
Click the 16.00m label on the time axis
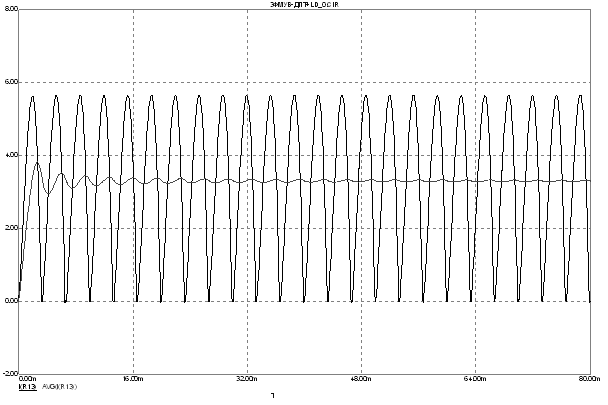(x=133, y=380)
